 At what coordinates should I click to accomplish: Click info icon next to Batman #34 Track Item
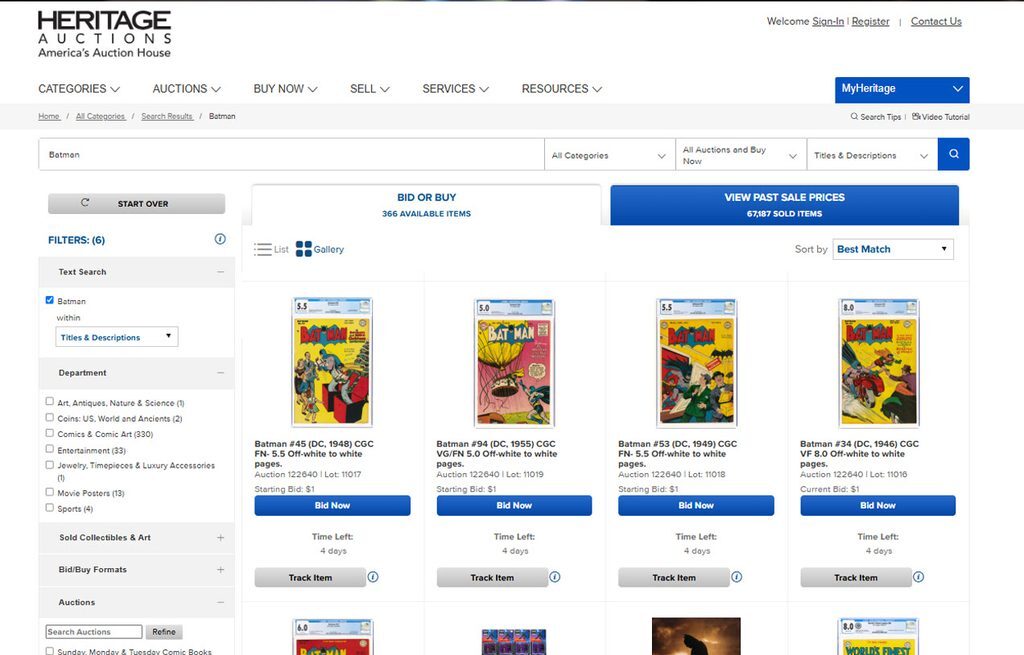point(918,577)
